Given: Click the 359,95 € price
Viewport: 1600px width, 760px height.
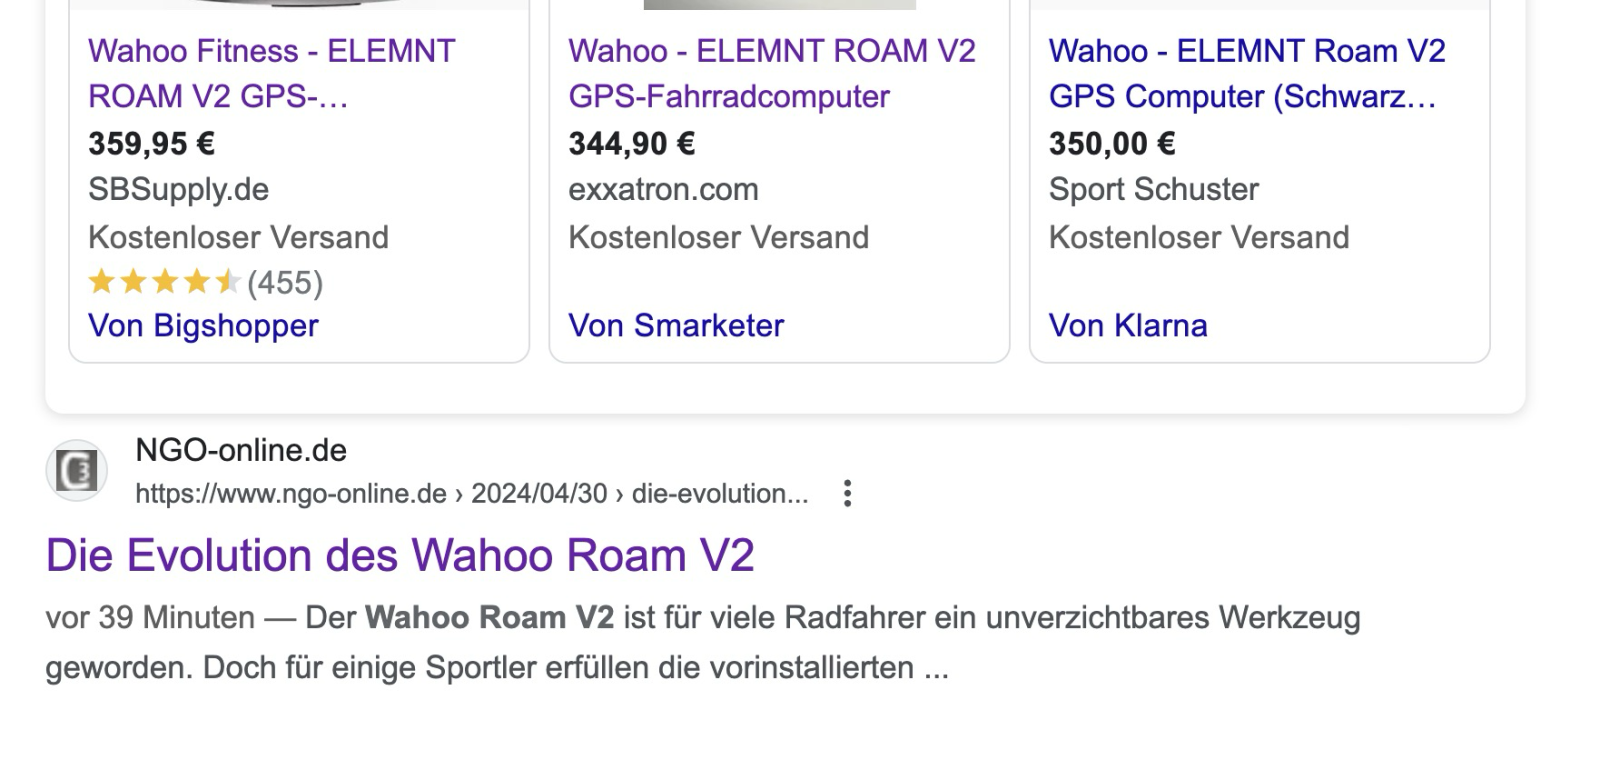Looking at the screenshot, I should pyautogui.click(x=151, y=144).
